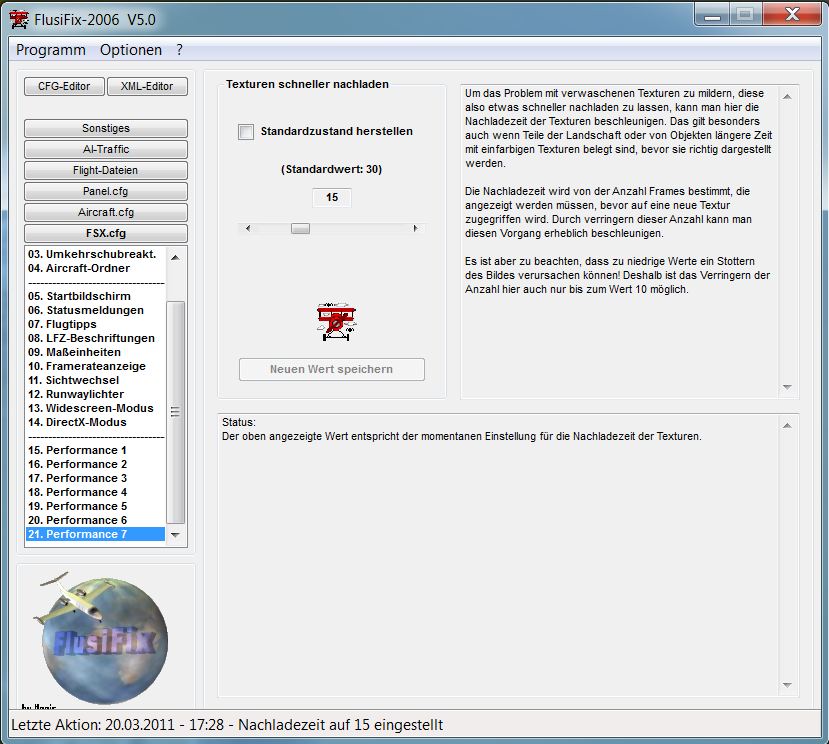The height and width of the screenshot is (744, 829).
Task: Click the description text scroll-down arrow
Action: [787, 387]
